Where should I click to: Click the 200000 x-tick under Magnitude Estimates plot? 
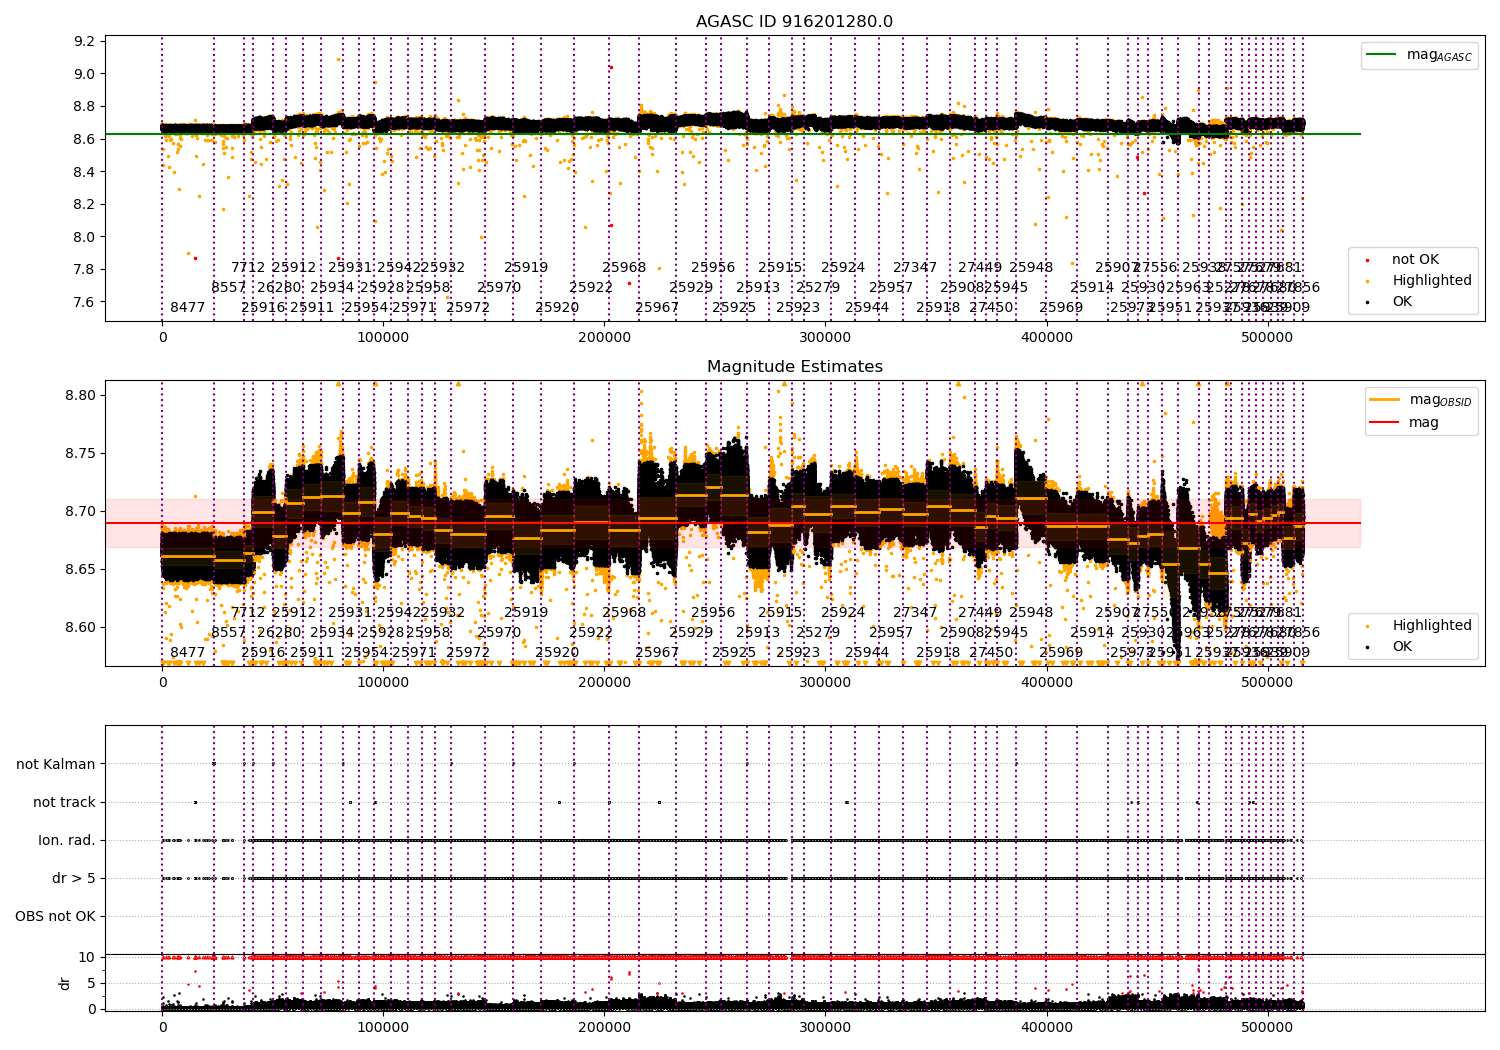click(x=604, y=683)
